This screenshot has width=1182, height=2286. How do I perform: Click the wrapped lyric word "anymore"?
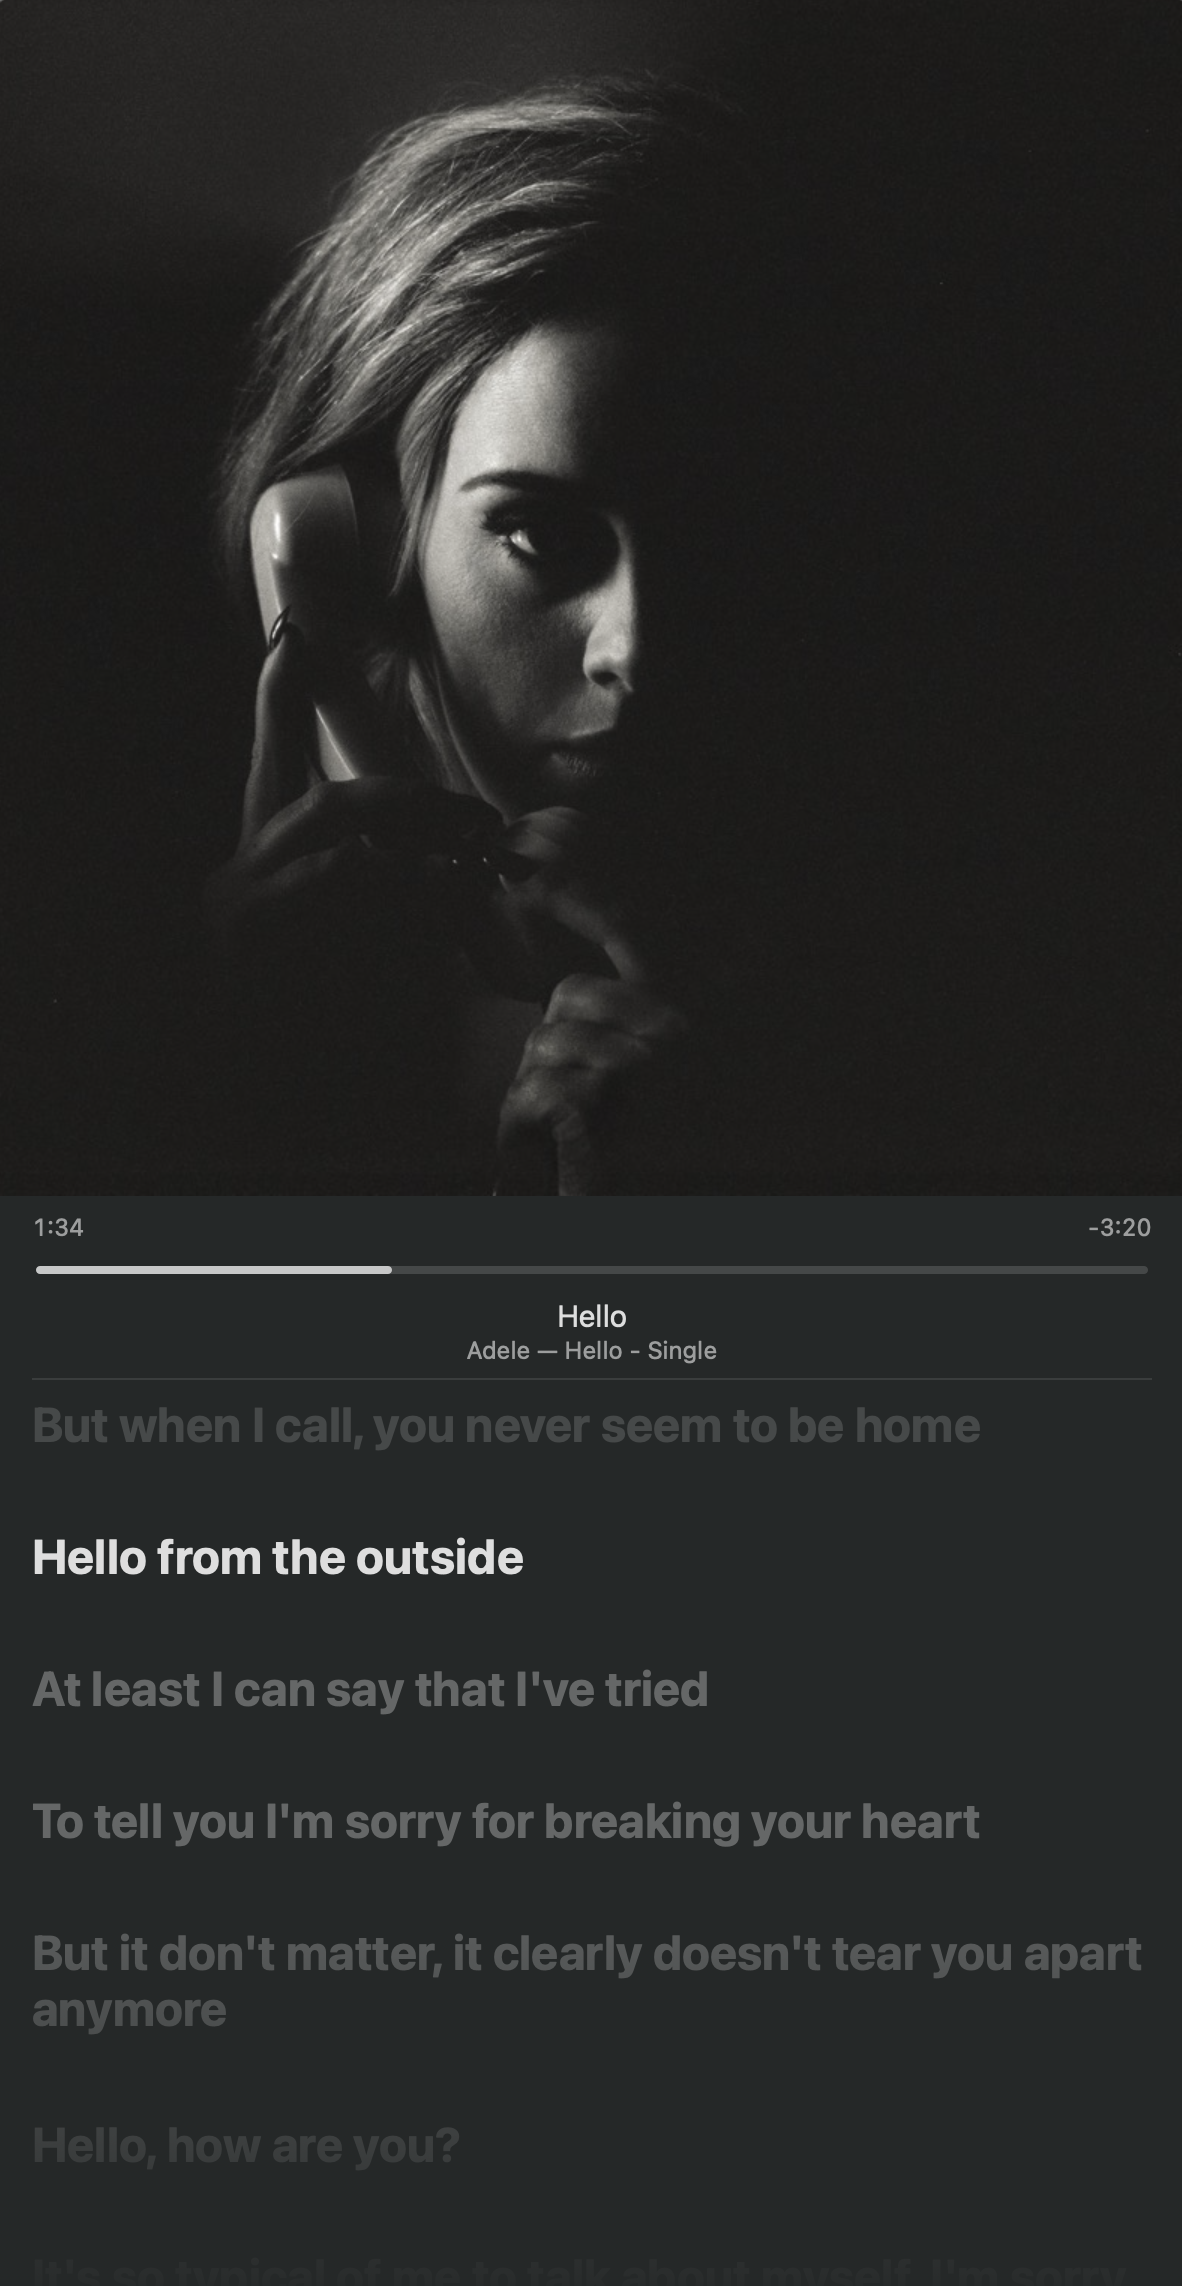point(129,2011)
